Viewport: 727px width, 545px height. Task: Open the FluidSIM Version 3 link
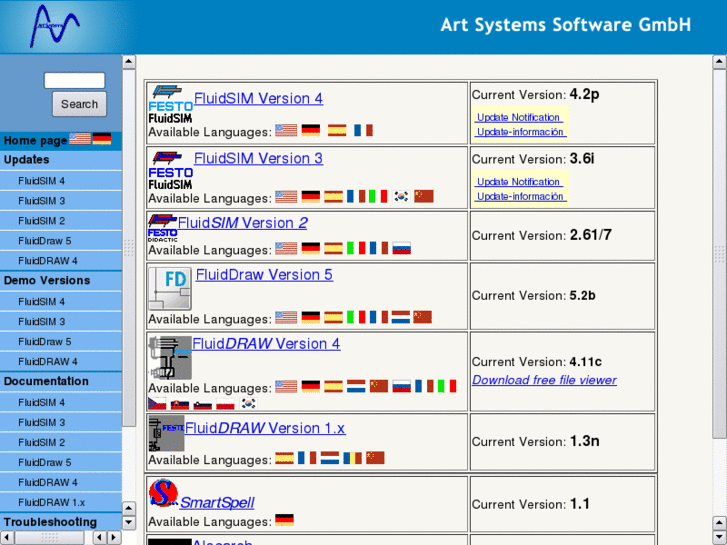(258, 158)
